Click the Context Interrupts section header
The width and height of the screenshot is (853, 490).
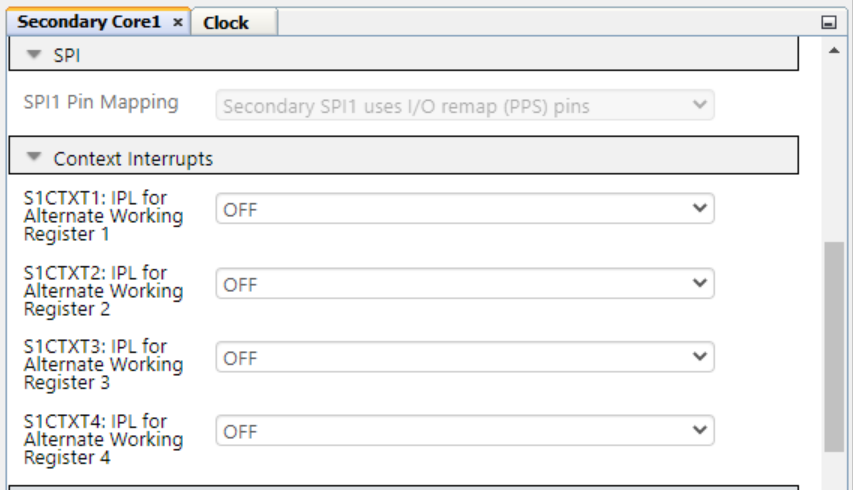(404, 156)
